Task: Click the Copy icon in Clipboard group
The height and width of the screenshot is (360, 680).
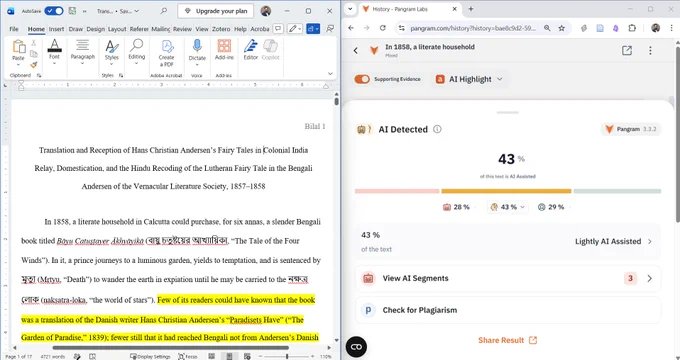Action: tap(33, 54)
